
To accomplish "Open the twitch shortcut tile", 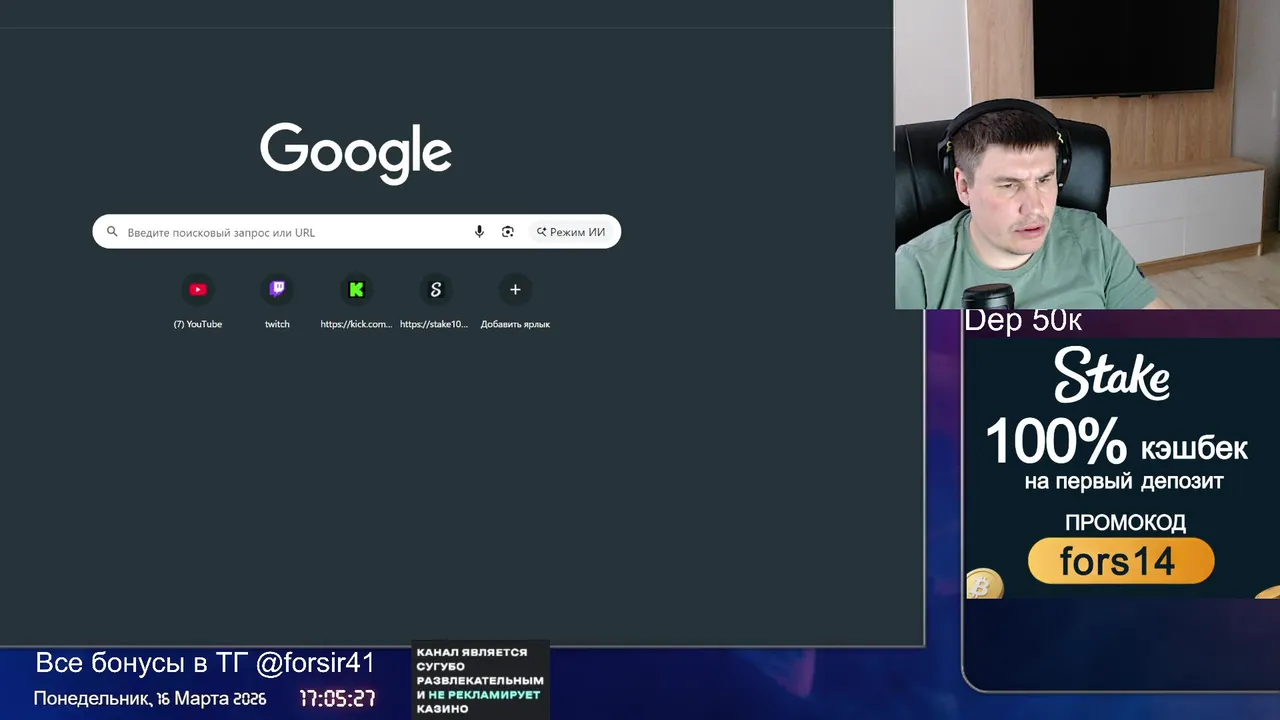I will (x=277, y=301).
